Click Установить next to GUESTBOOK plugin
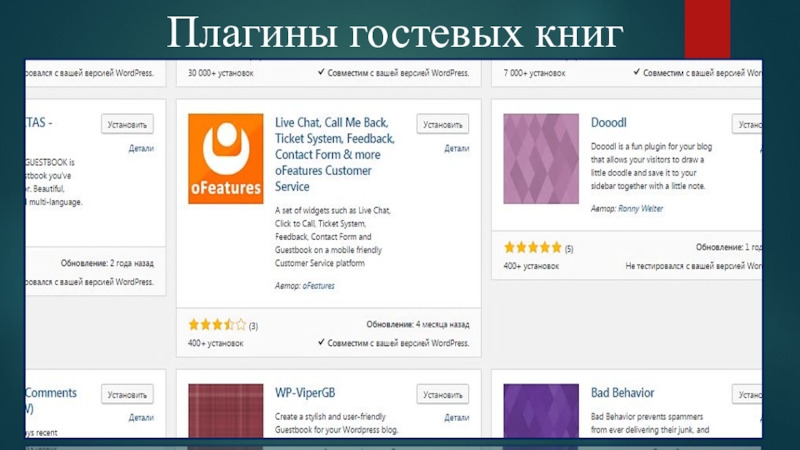The width and height of the screenshot is (800, 450). tap(127, 124)
